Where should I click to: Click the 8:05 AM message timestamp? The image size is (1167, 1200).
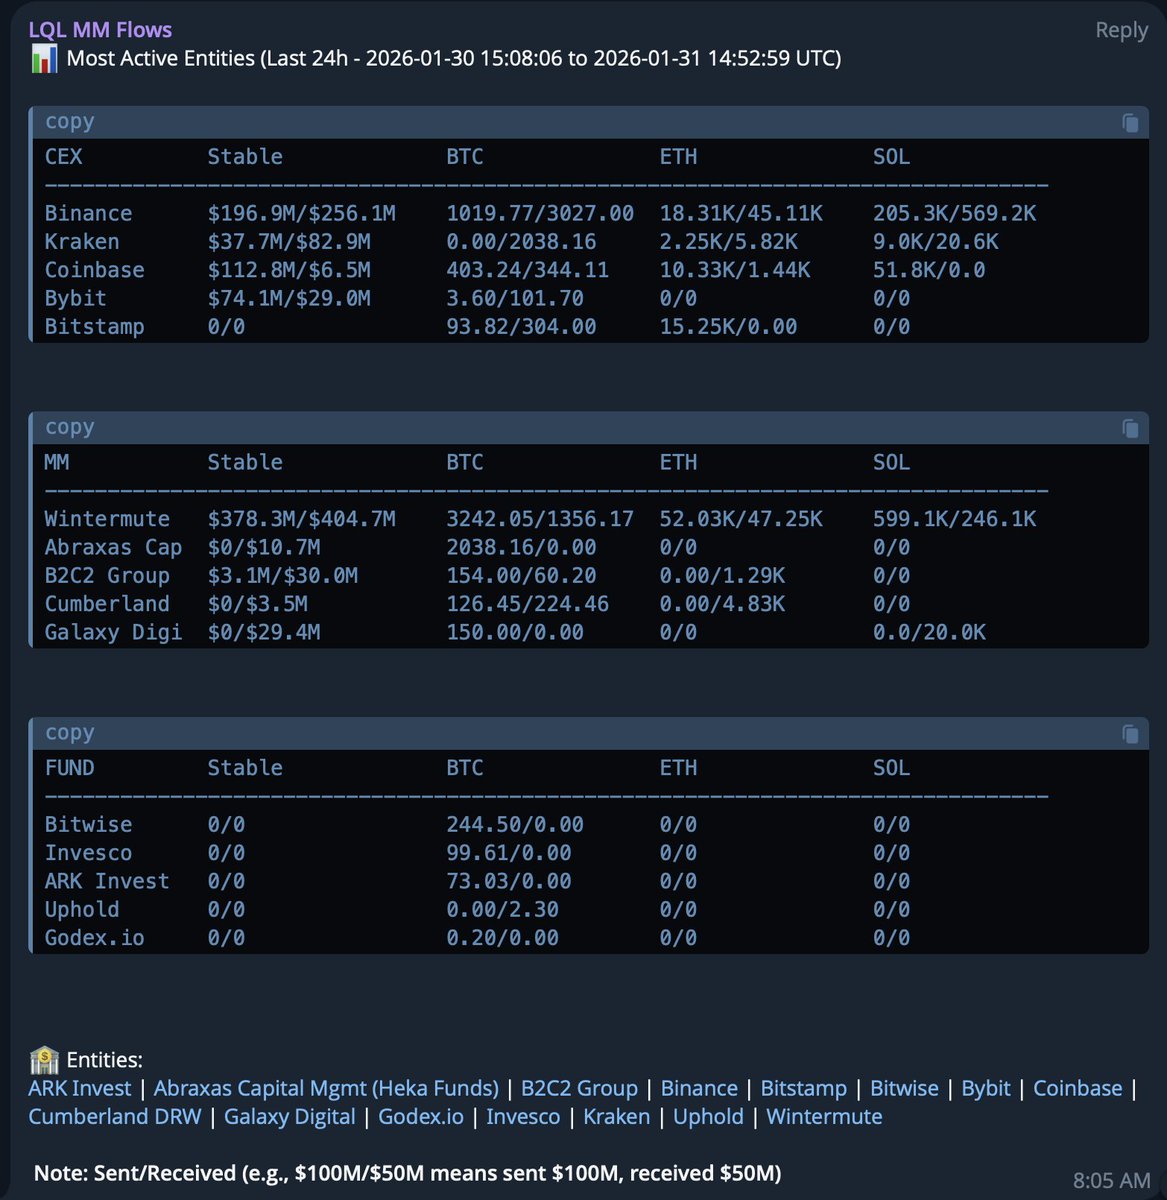[1111, 1181]
